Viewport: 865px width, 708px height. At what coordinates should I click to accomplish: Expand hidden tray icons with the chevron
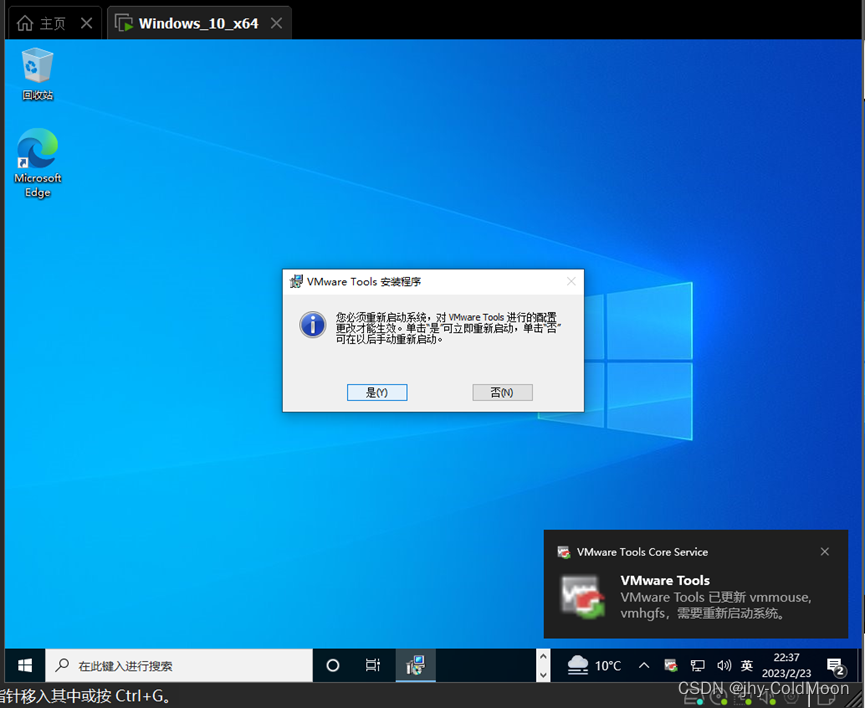click(644, 665)
